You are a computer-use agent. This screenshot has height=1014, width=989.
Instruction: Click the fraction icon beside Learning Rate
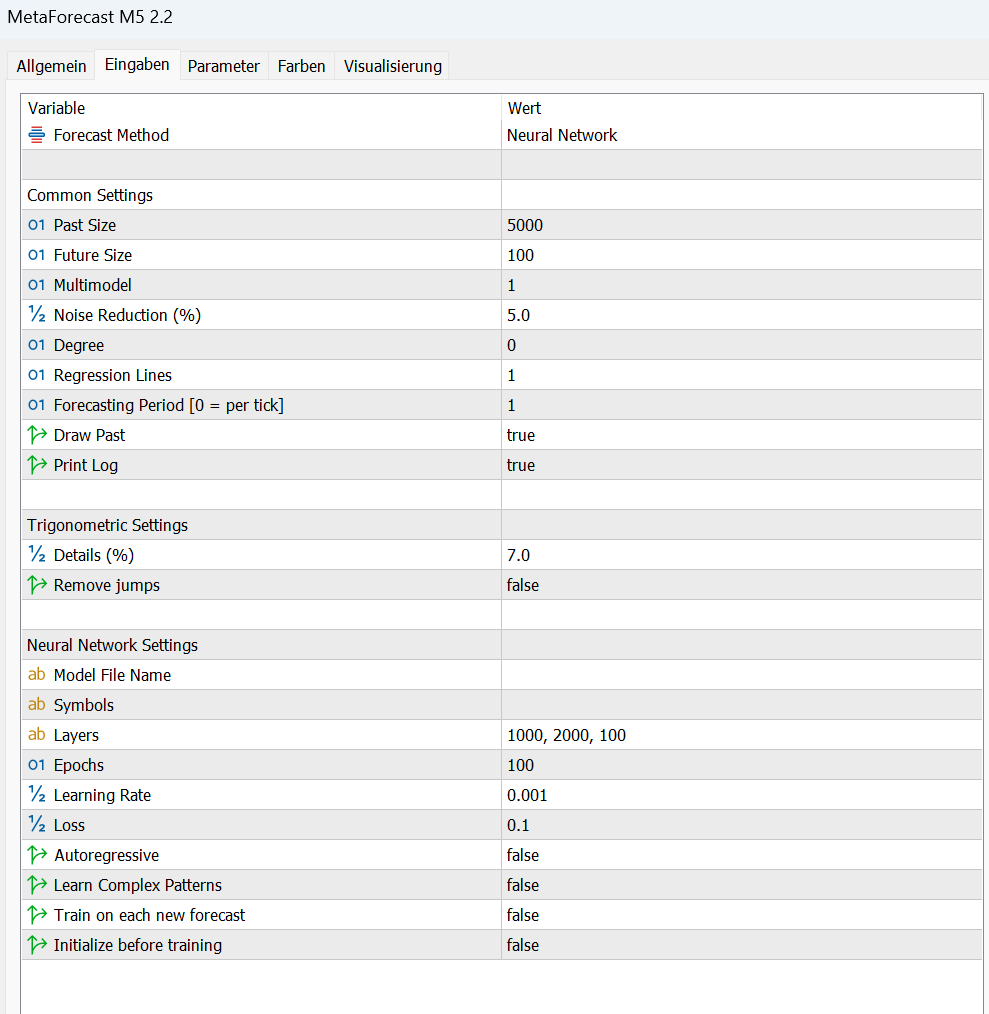[x=37, y=795]
